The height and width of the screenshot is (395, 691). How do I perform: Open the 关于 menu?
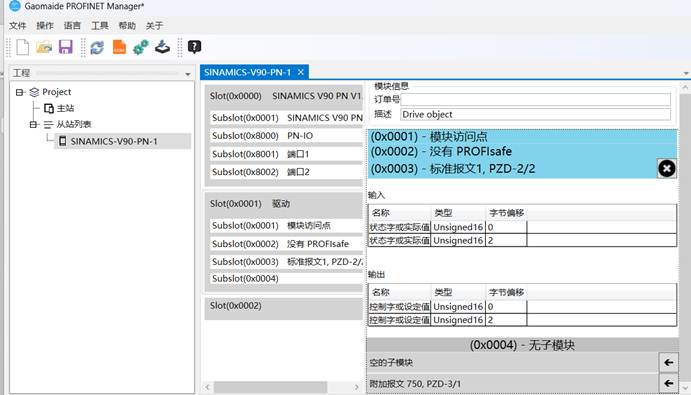tap(154, 26)
